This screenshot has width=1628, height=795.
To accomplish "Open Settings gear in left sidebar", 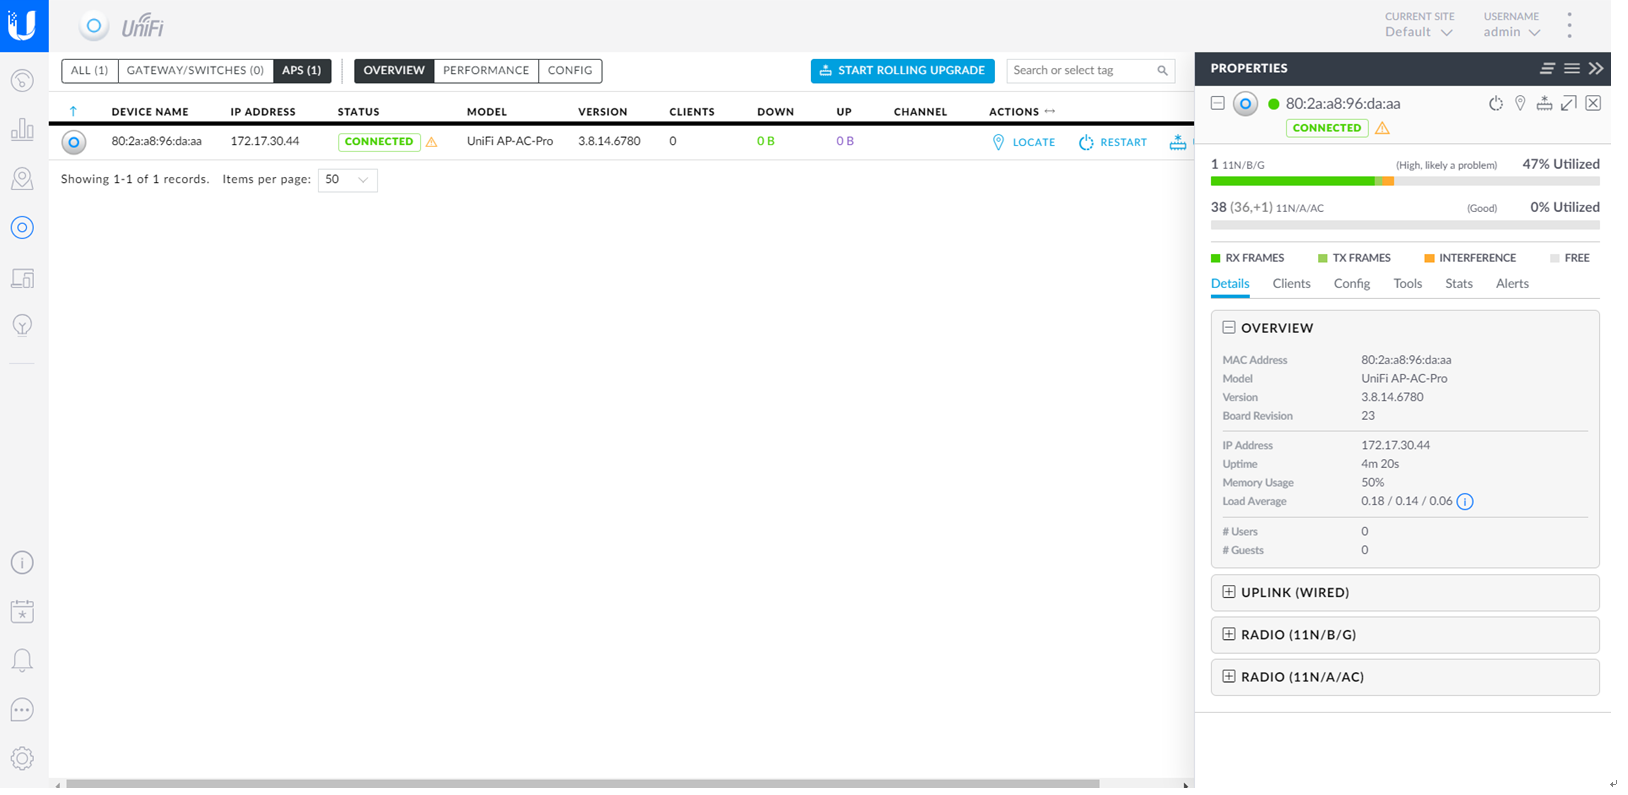I will coord(22,759).
